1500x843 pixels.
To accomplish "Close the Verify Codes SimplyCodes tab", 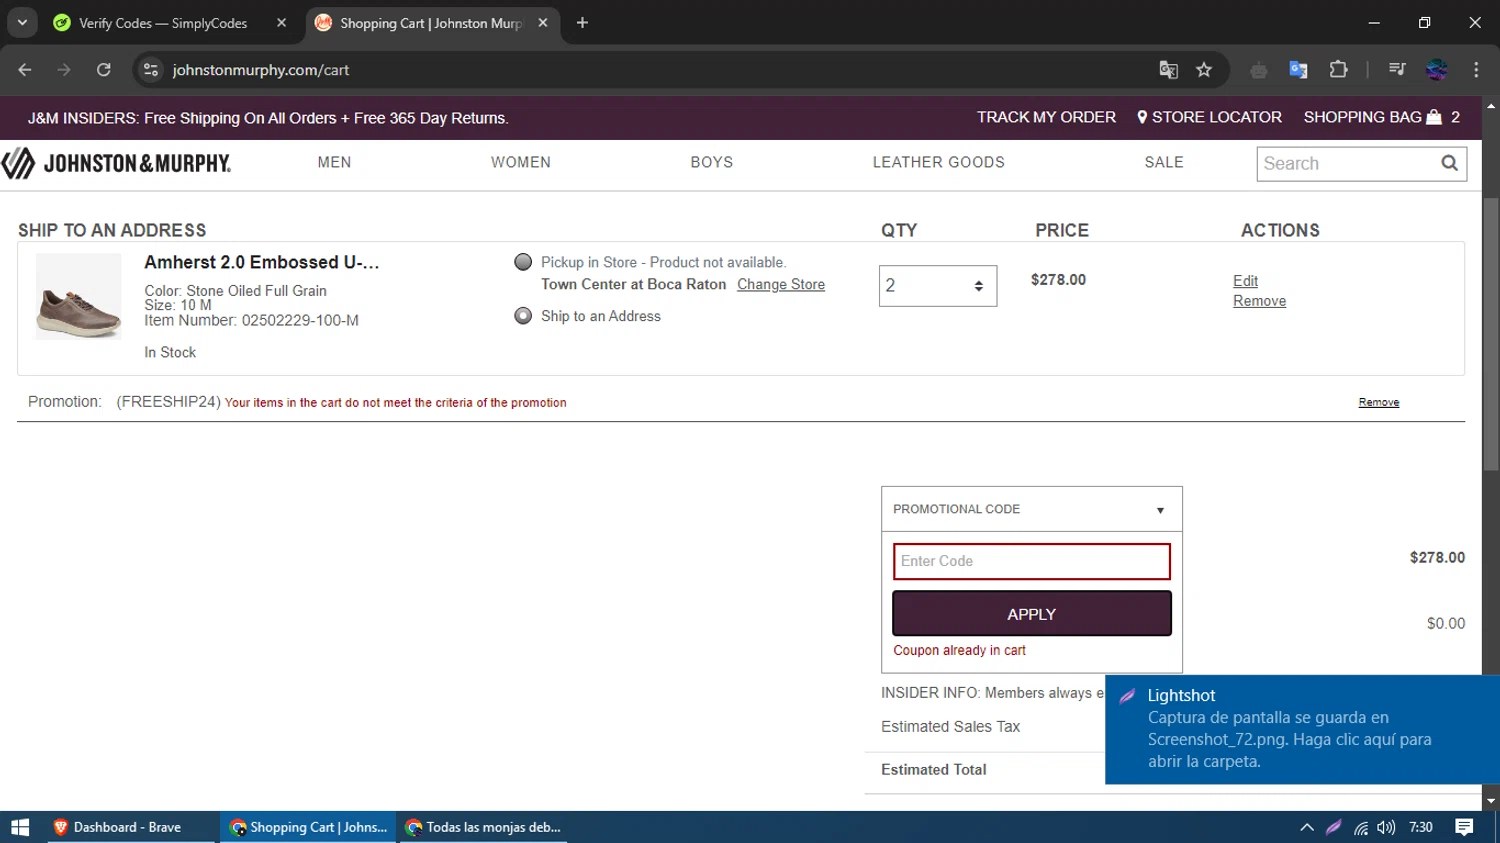I will [281, 23].
